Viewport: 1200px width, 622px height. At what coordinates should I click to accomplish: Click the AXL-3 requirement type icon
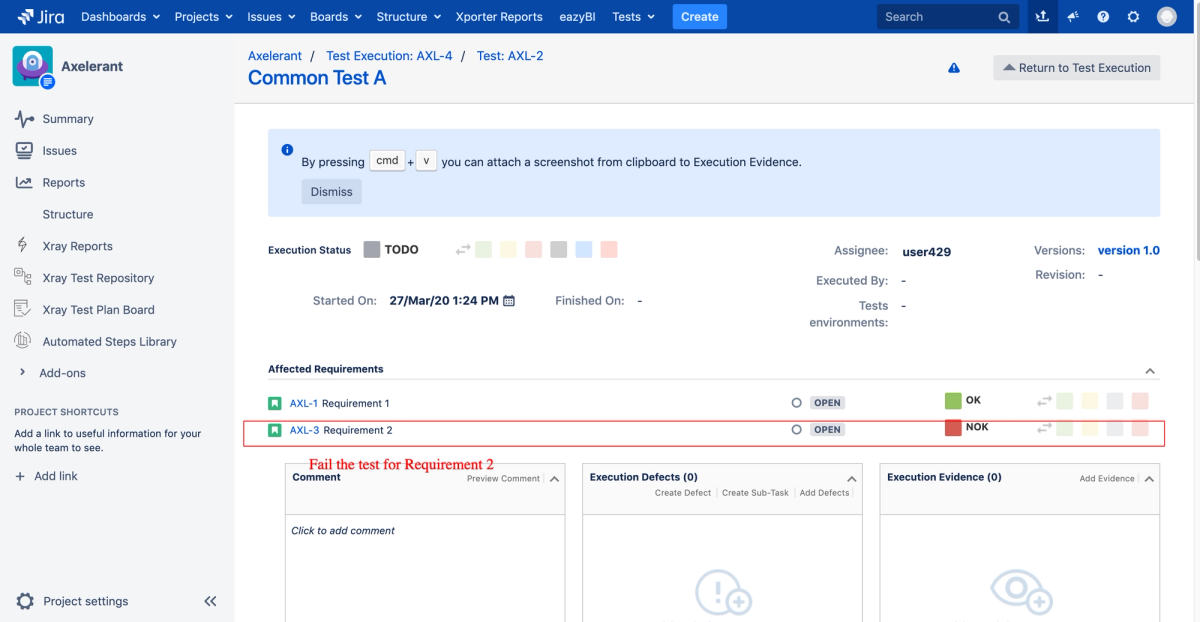(x=274, y=430)
